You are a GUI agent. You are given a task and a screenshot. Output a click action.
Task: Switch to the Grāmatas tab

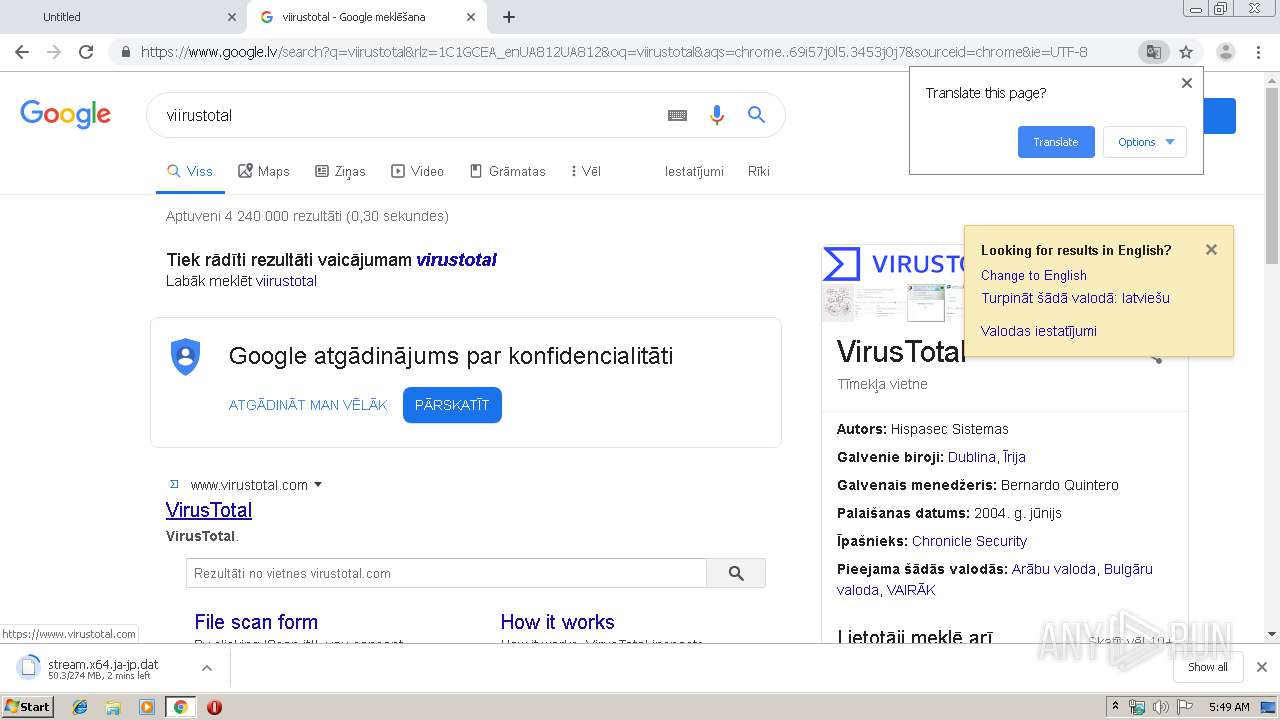507,171
